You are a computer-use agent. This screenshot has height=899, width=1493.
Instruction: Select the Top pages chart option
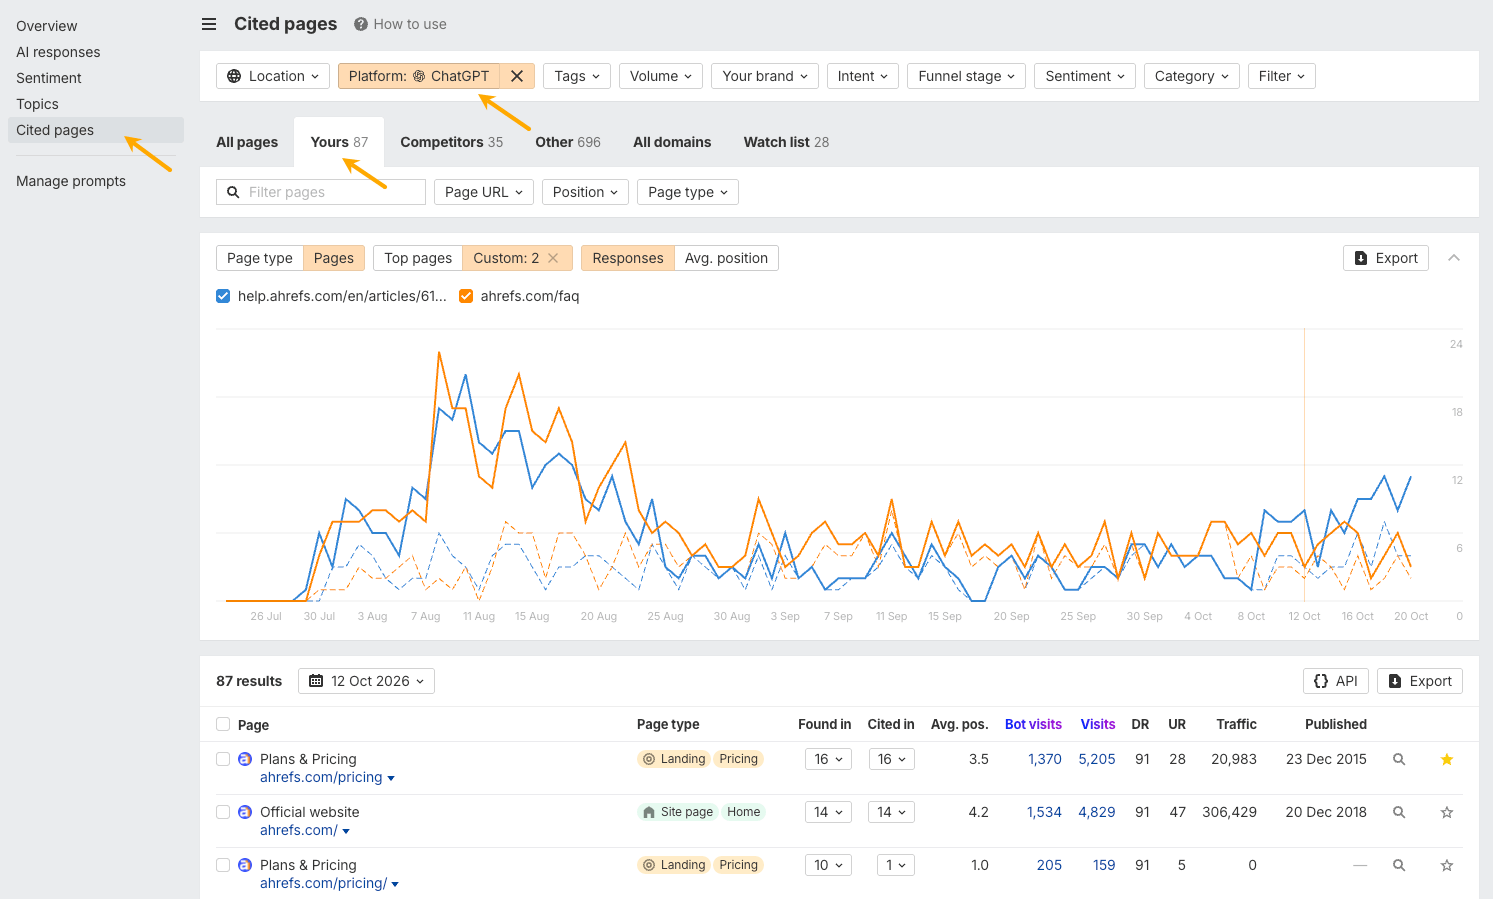(418, 258)
